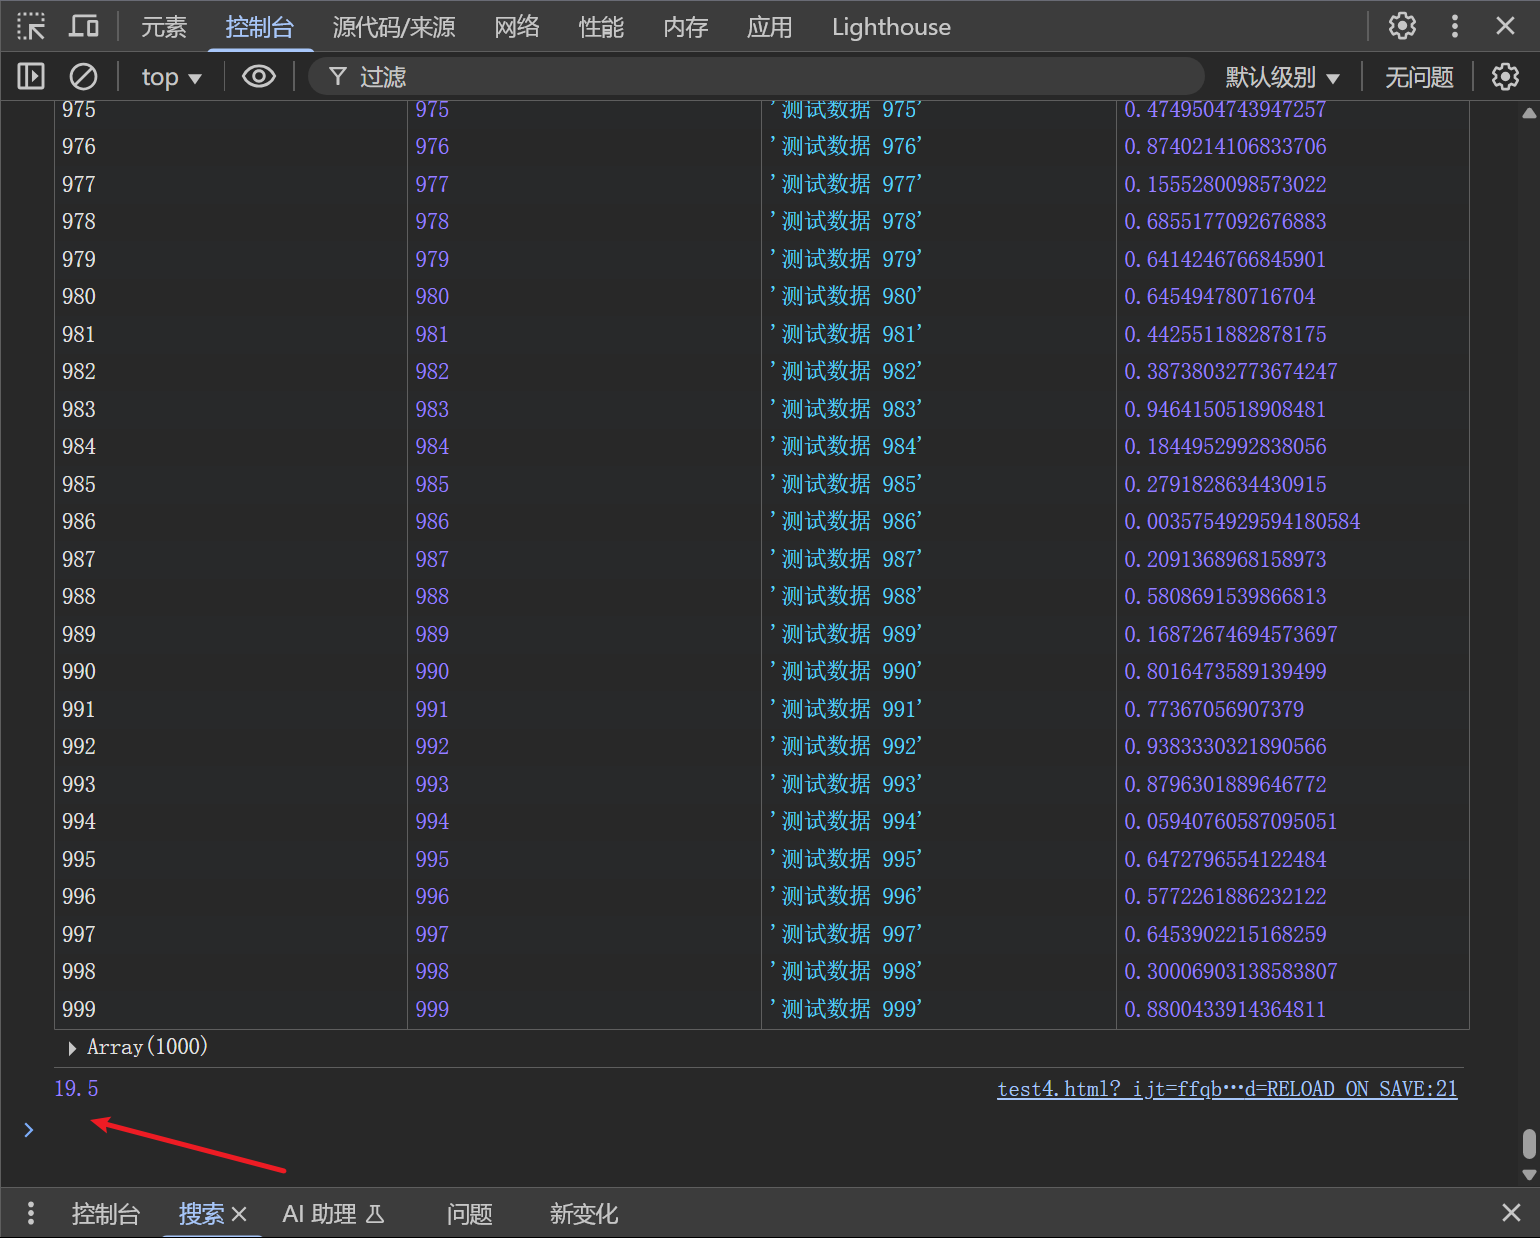The width and height of the screenshot is (1540, 1238).
Task: Click the console vertical scrollbar thumb
Action: 1529,1143
